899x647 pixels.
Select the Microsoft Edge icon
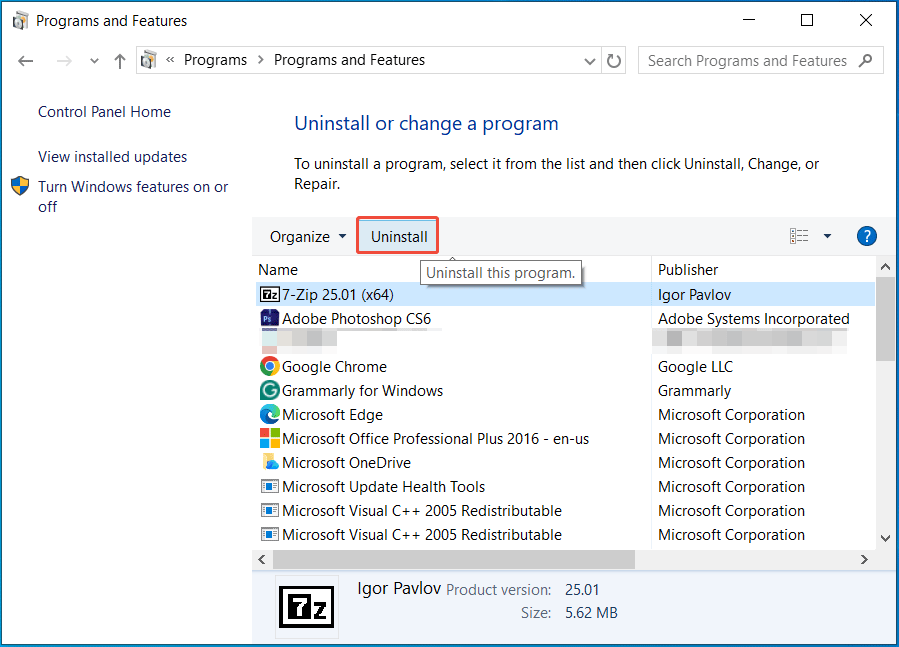[269, 414]
